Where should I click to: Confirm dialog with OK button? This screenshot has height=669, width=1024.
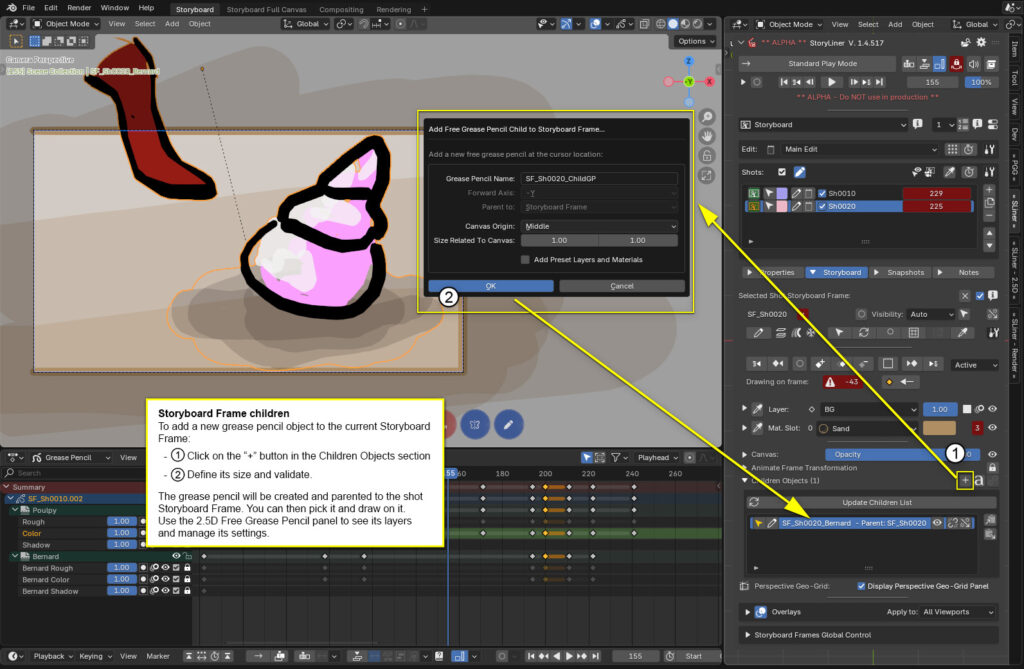pyautogui.click(x=490, y=286)
